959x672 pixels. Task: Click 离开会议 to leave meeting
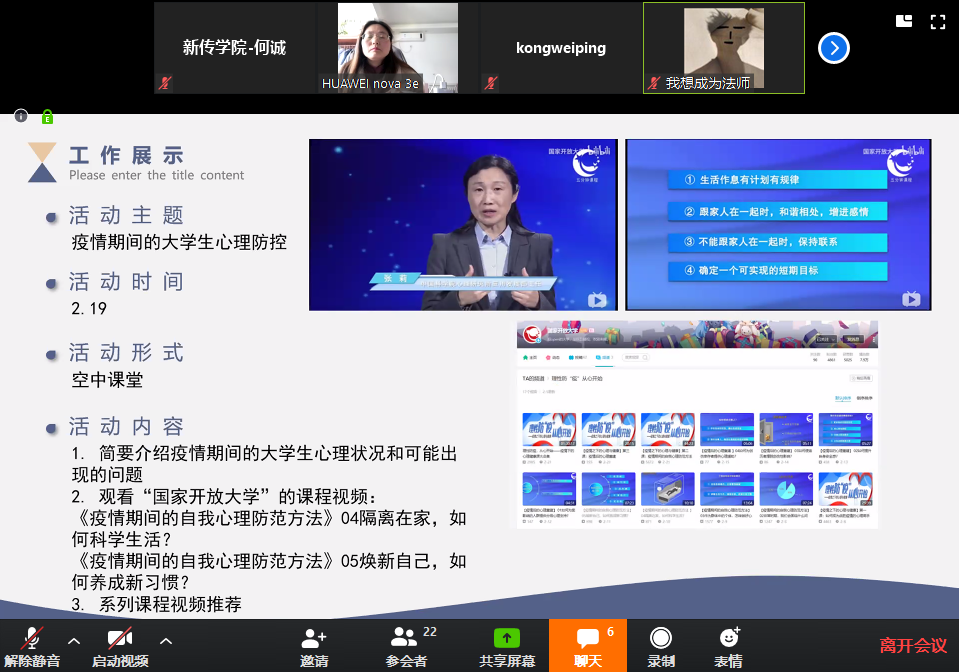913,646
